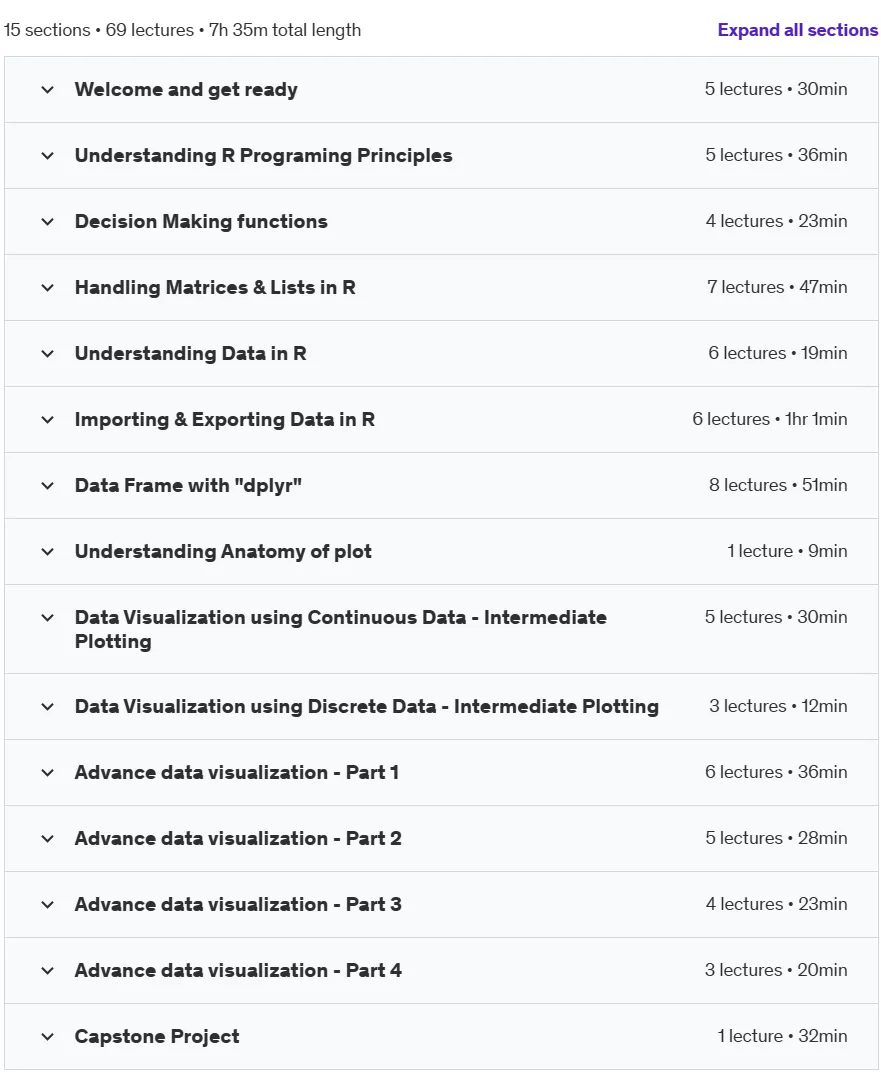
Task: Select Advance data visualization - Part 3 title
Action: (x=238, y=904)
